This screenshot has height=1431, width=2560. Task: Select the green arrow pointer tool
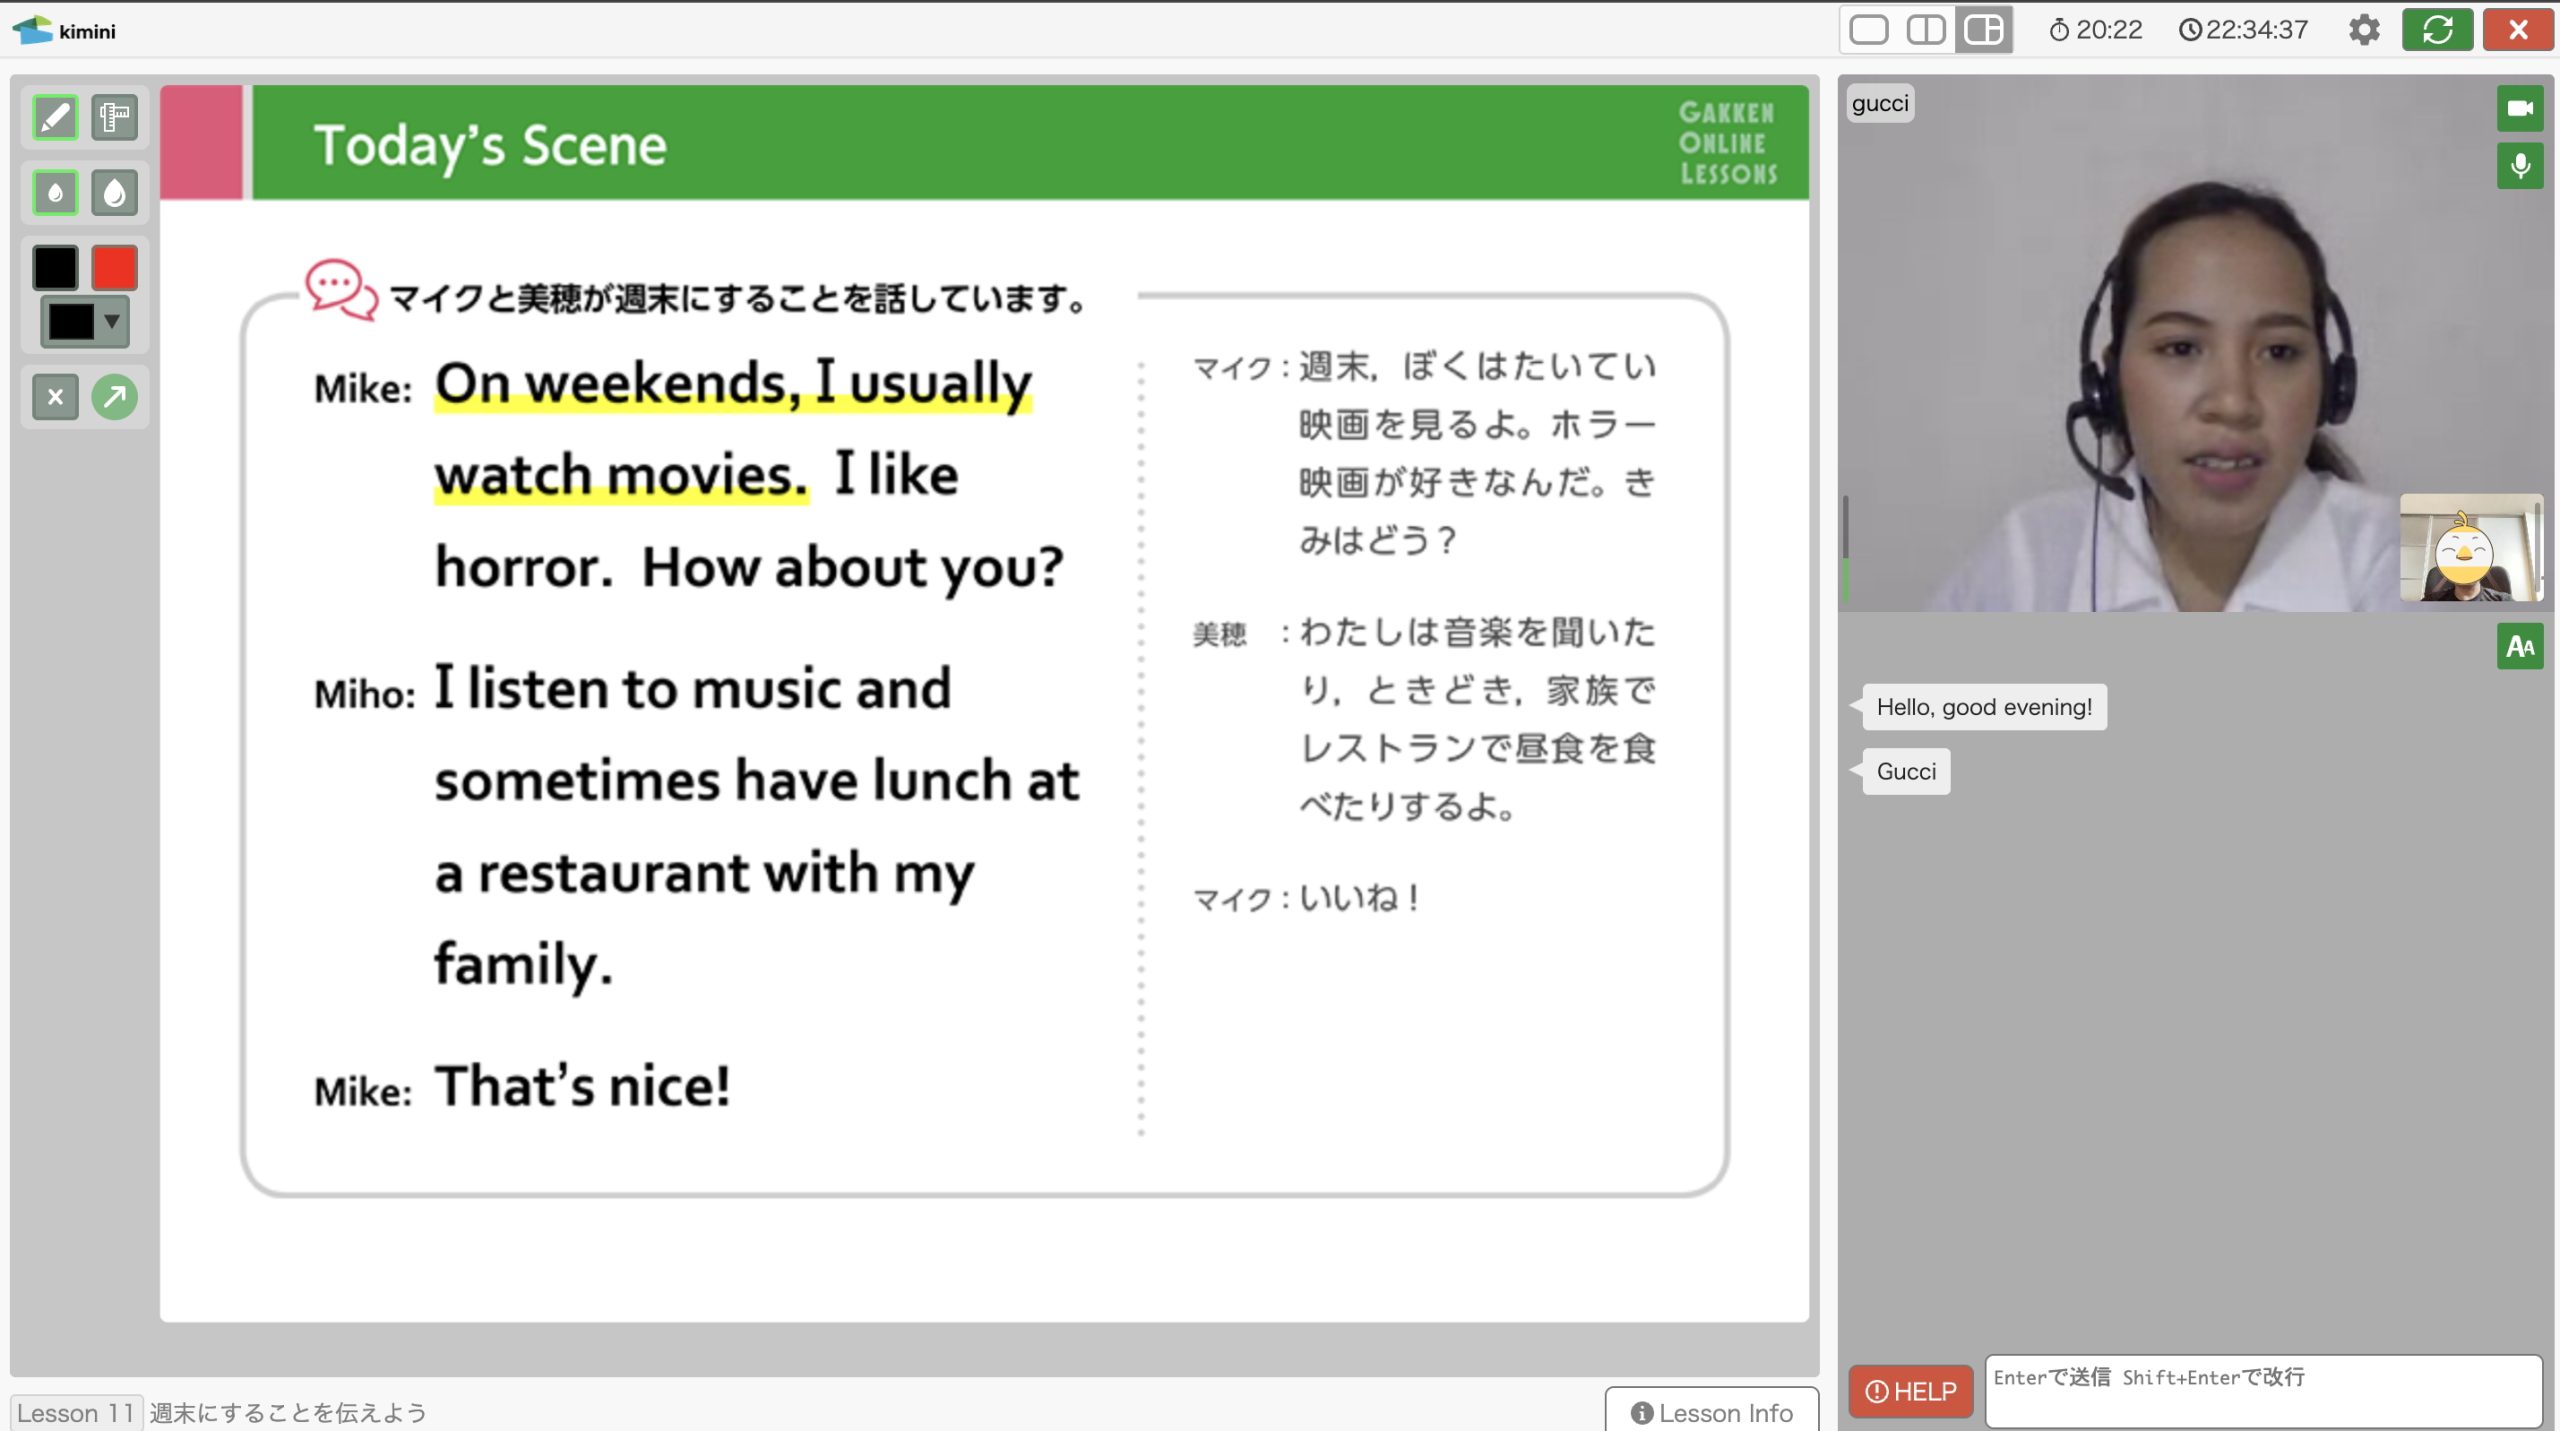click(x=114, y=397)
